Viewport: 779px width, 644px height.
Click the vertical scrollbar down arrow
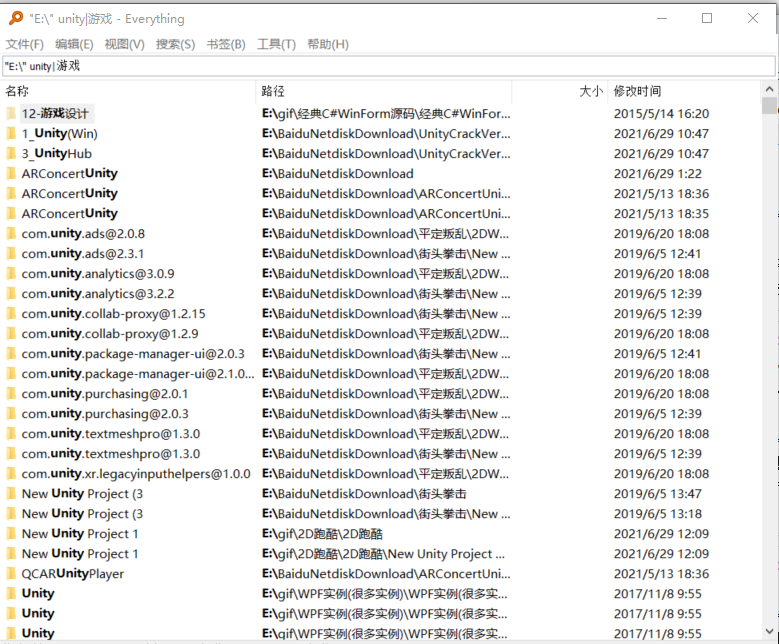(769, 632)
